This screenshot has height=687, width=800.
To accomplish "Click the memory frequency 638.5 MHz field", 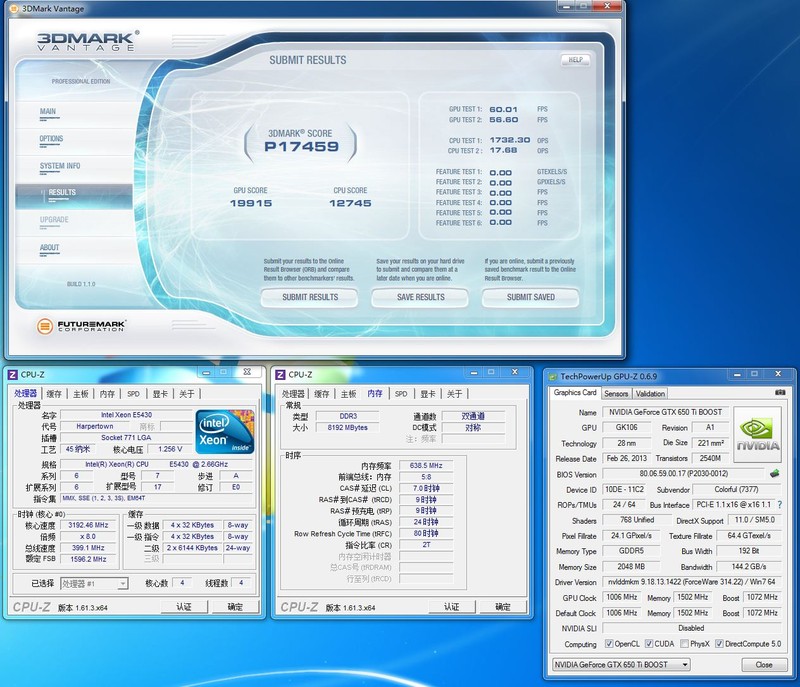I will click(426, 465).
